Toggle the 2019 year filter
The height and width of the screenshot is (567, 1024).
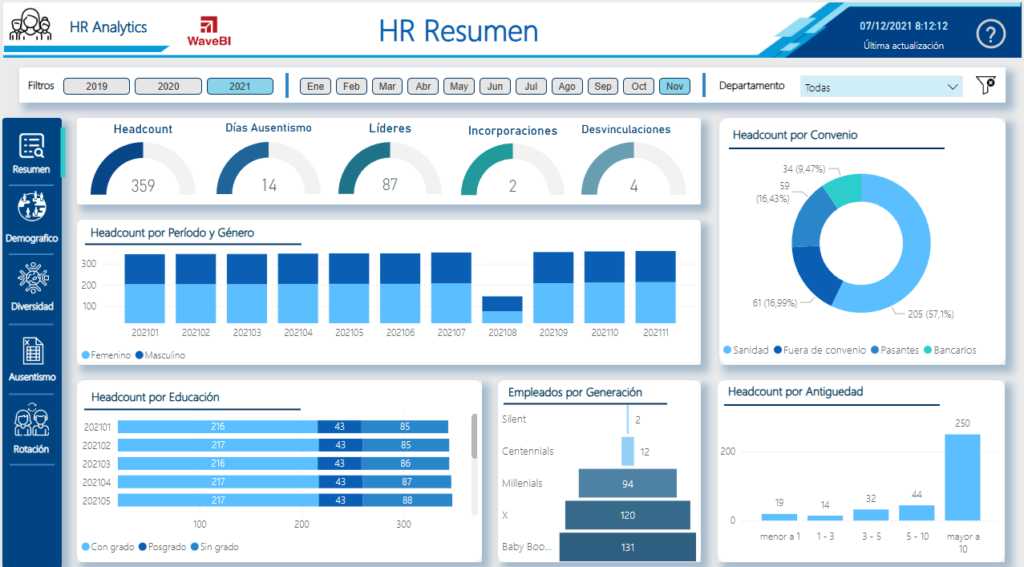pyautogui.click(x=97, y=86)
